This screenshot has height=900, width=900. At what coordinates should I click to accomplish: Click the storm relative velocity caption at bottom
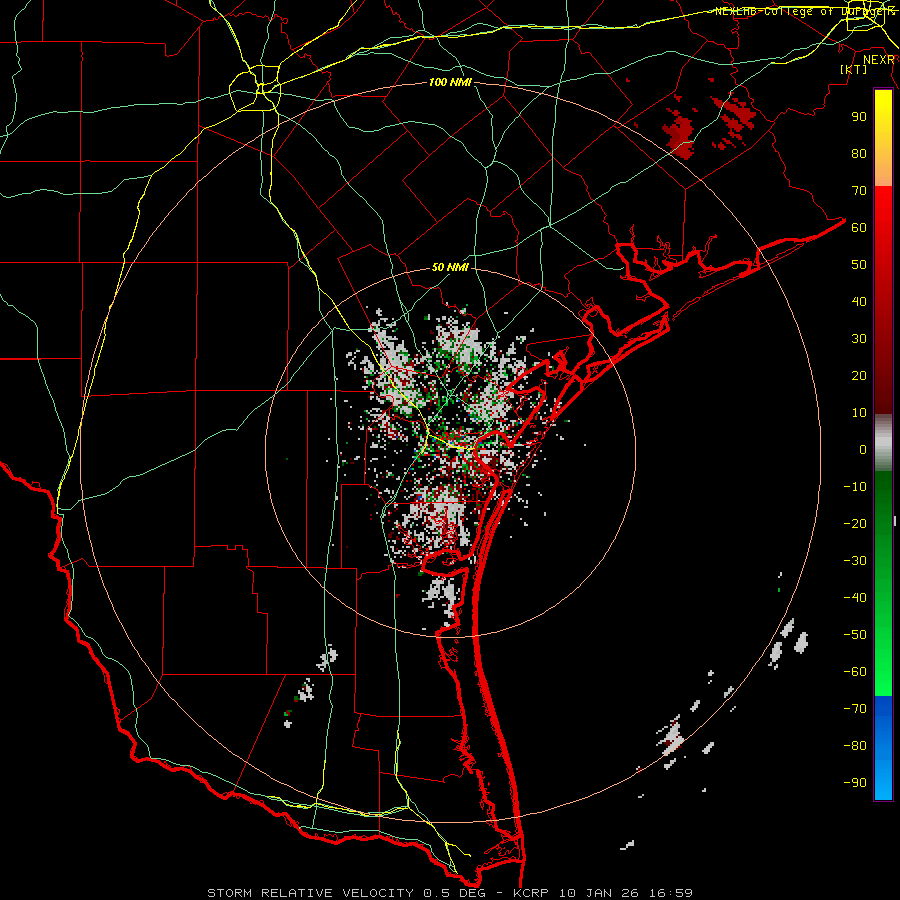[x=450, y=893]
